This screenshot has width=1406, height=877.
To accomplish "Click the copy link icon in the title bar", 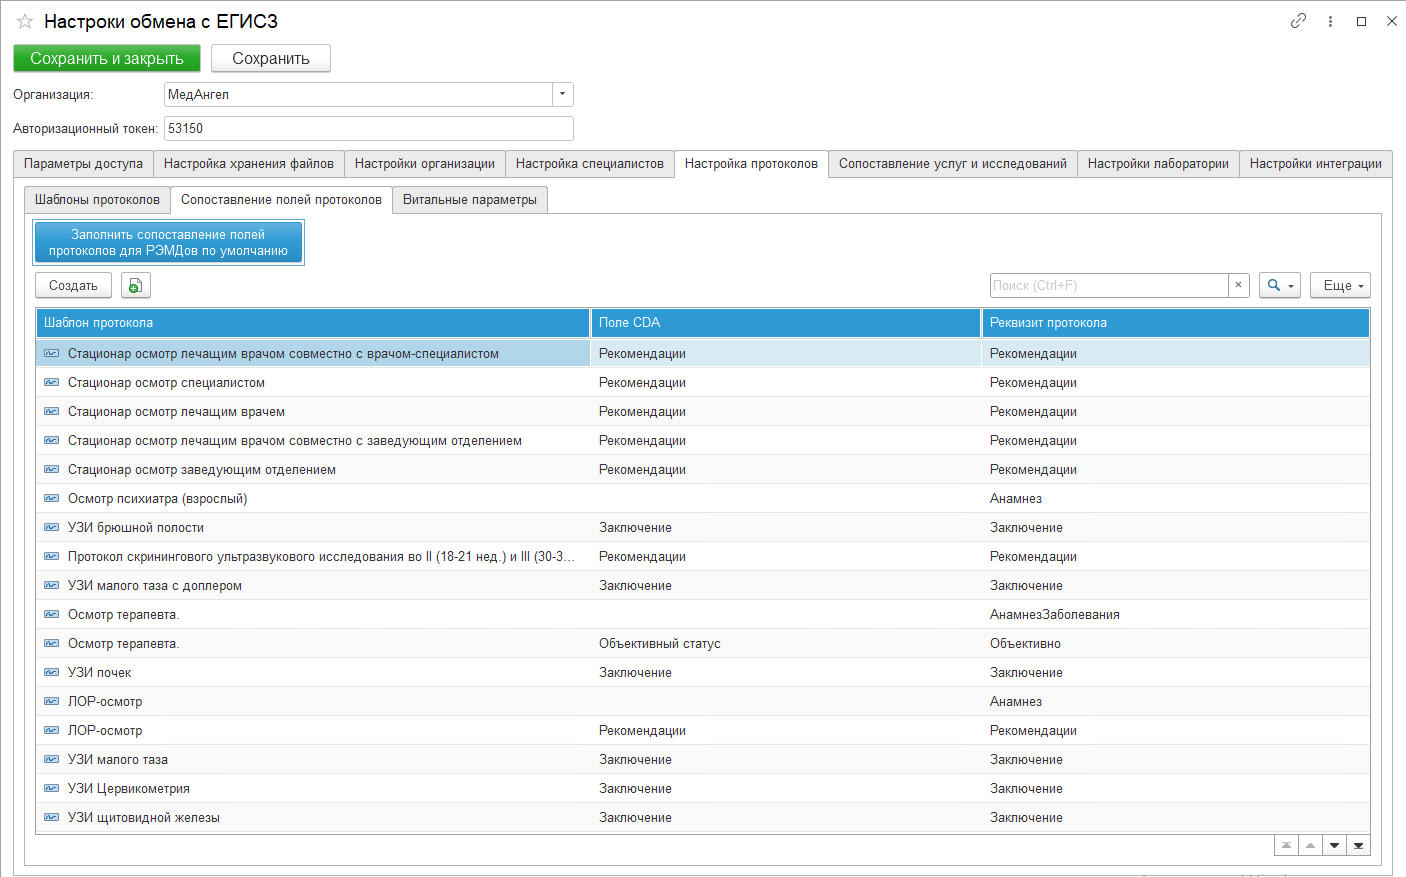I will [1298, 21].
